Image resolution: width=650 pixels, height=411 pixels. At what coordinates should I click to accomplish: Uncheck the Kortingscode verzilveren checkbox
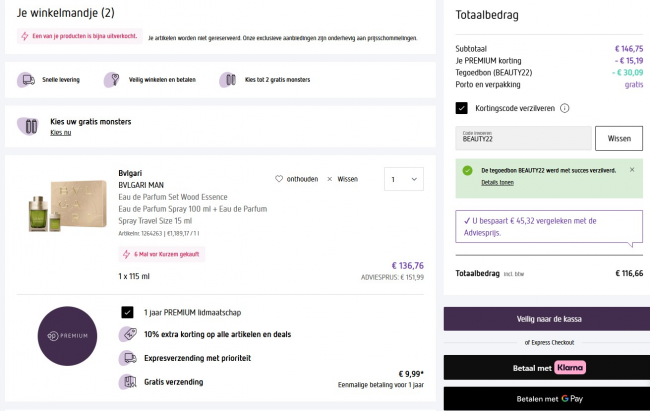click(462, 108)
